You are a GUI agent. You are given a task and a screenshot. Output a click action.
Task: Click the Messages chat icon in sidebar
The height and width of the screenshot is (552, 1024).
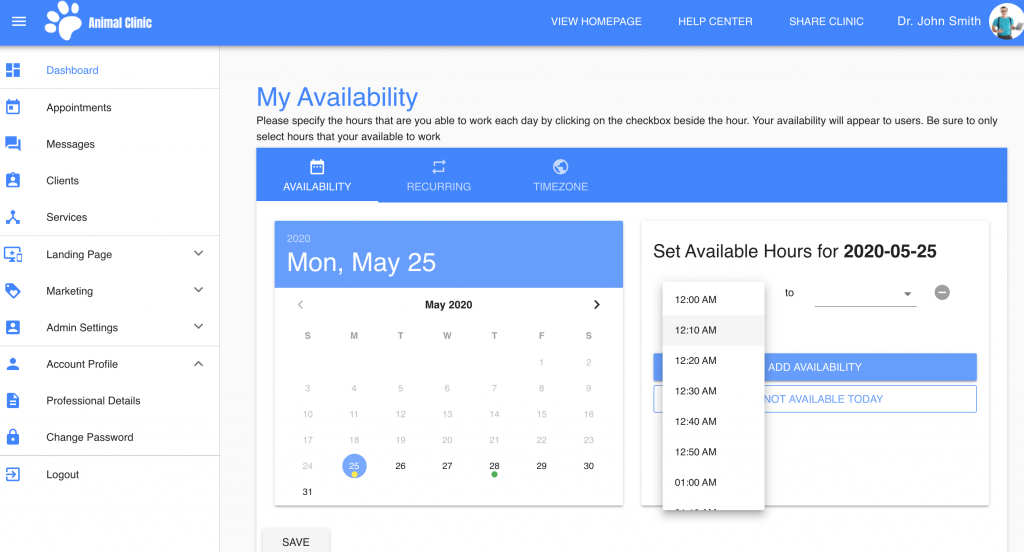(13, 144)
